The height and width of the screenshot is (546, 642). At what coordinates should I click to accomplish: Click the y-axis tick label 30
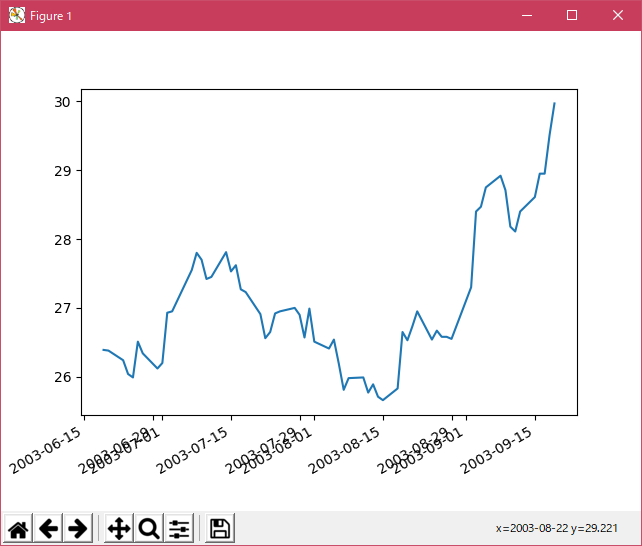[63, 102]
